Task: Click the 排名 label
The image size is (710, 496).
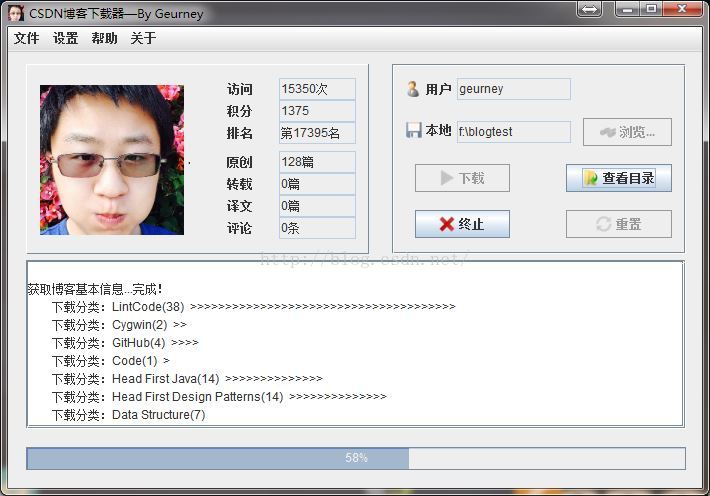Action: pyautogui.click(x=240, y=133)
